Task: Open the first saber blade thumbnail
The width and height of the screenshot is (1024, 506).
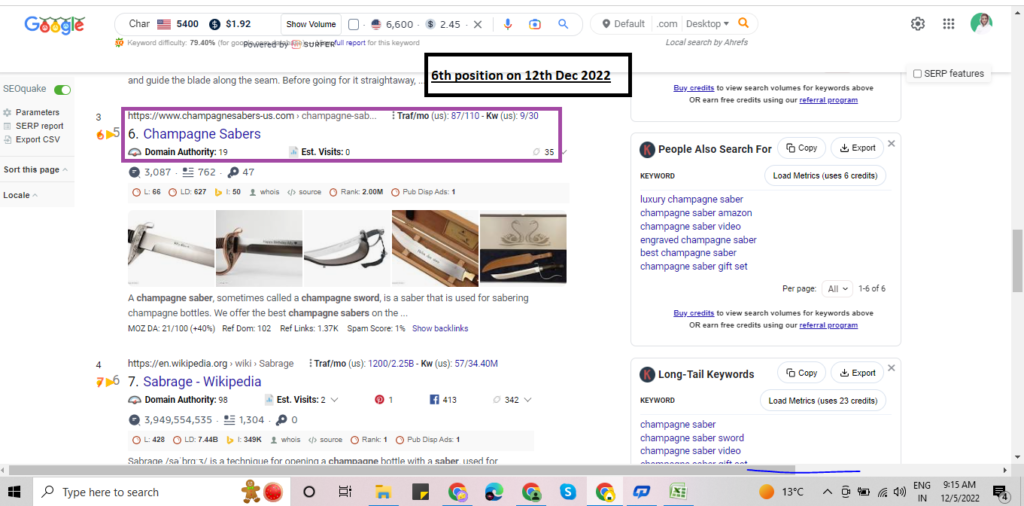Action: (x=170, y=248)
